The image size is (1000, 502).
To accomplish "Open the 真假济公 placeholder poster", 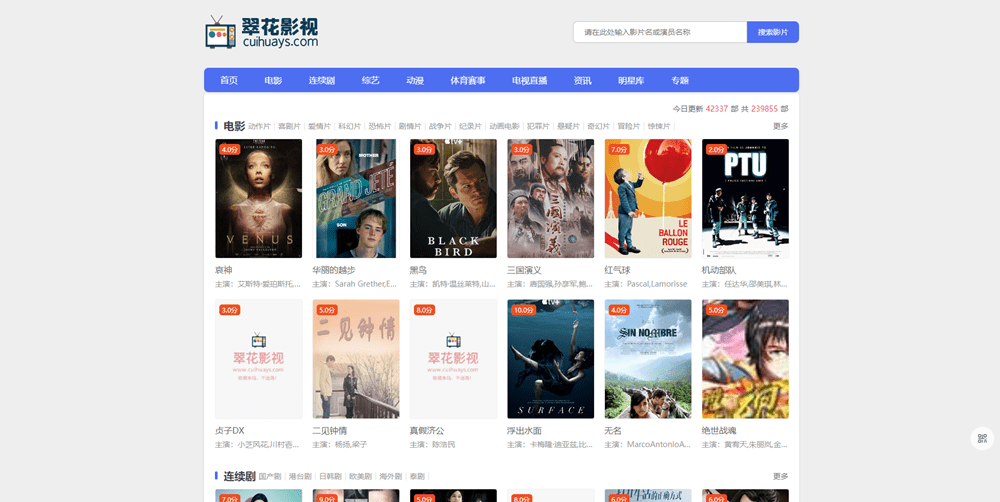I will [x=453, y=359].
